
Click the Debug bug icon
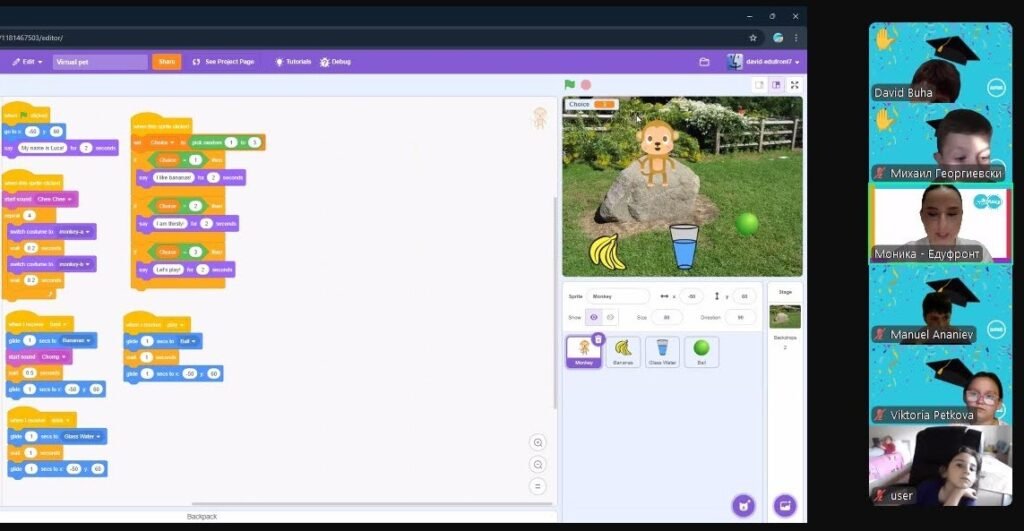pyautogui.click(x=325, y=62)
